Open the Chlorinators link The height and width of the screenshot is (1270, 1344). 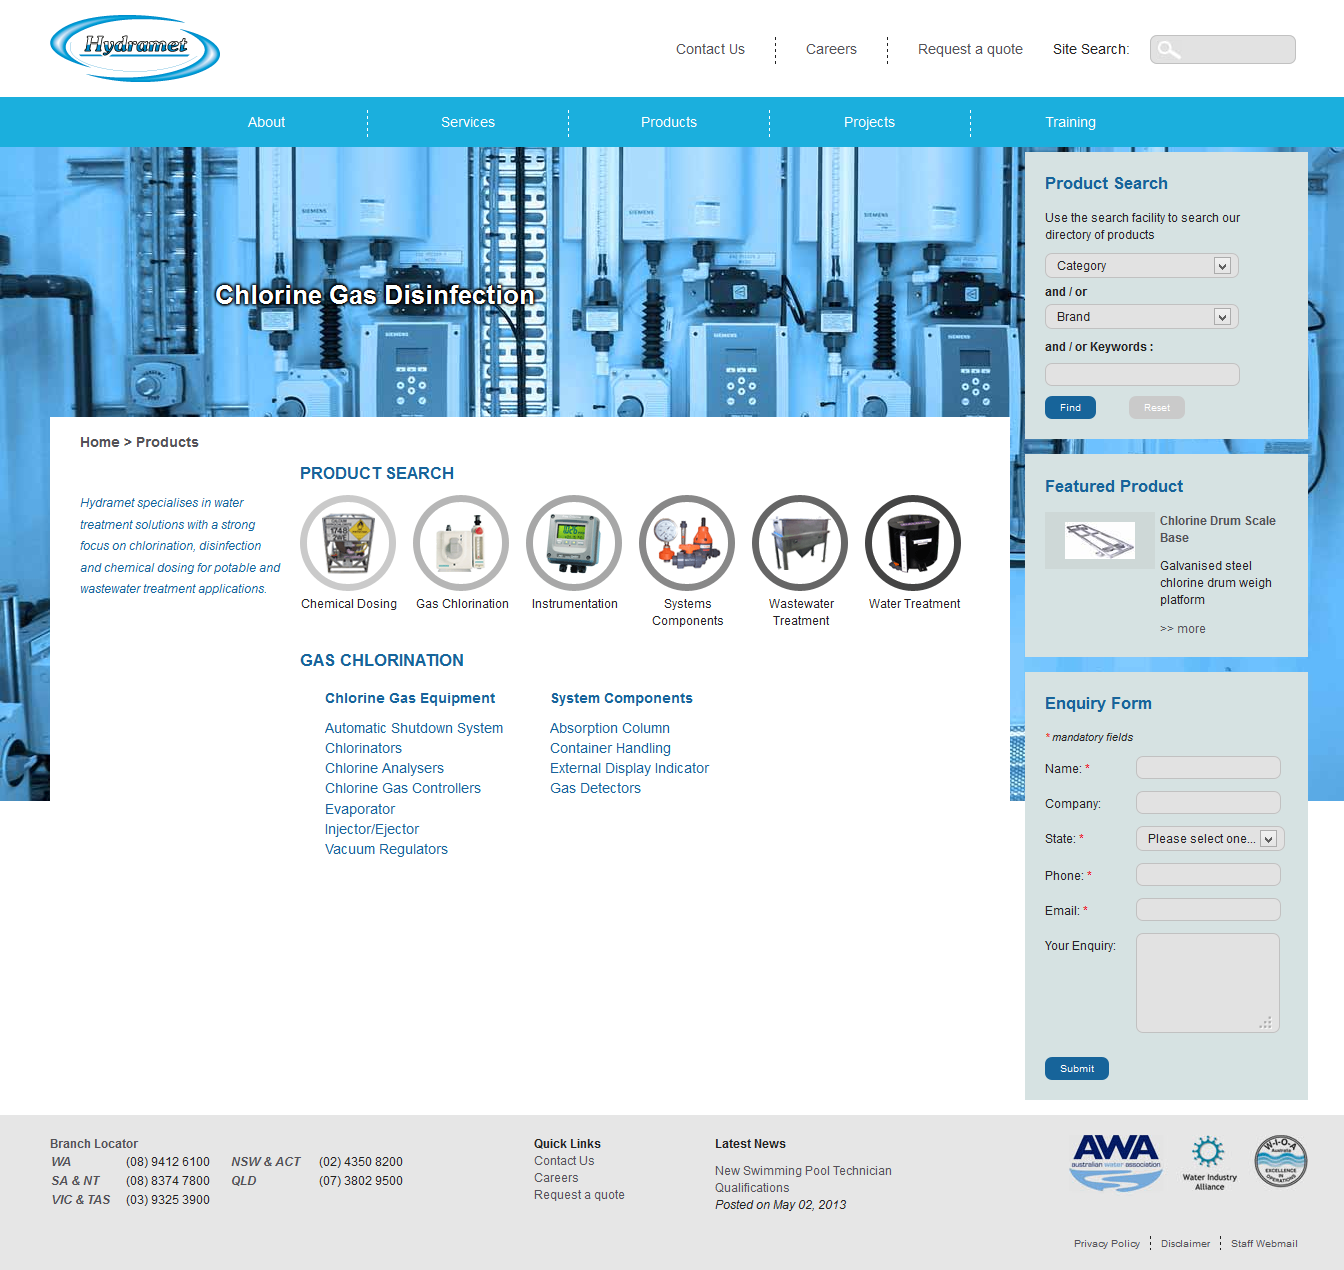pos(363,748)
